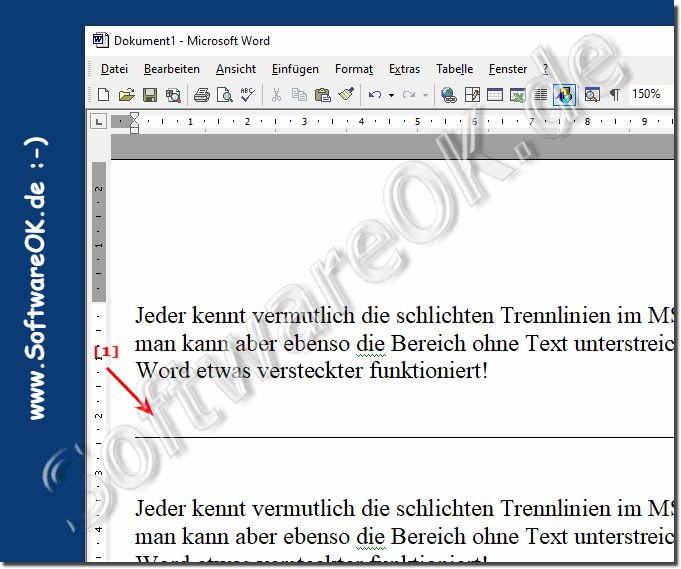Open the Ansicht menu
This screenshot has height=569, width=681.
point(236,69)
